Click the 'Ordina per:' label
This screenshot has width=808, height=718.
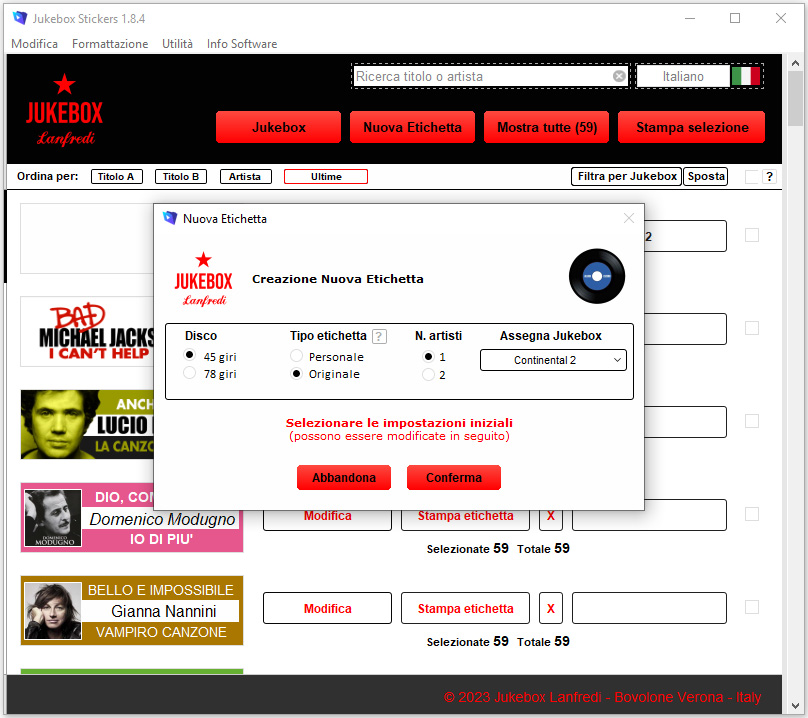click(47, 176)
